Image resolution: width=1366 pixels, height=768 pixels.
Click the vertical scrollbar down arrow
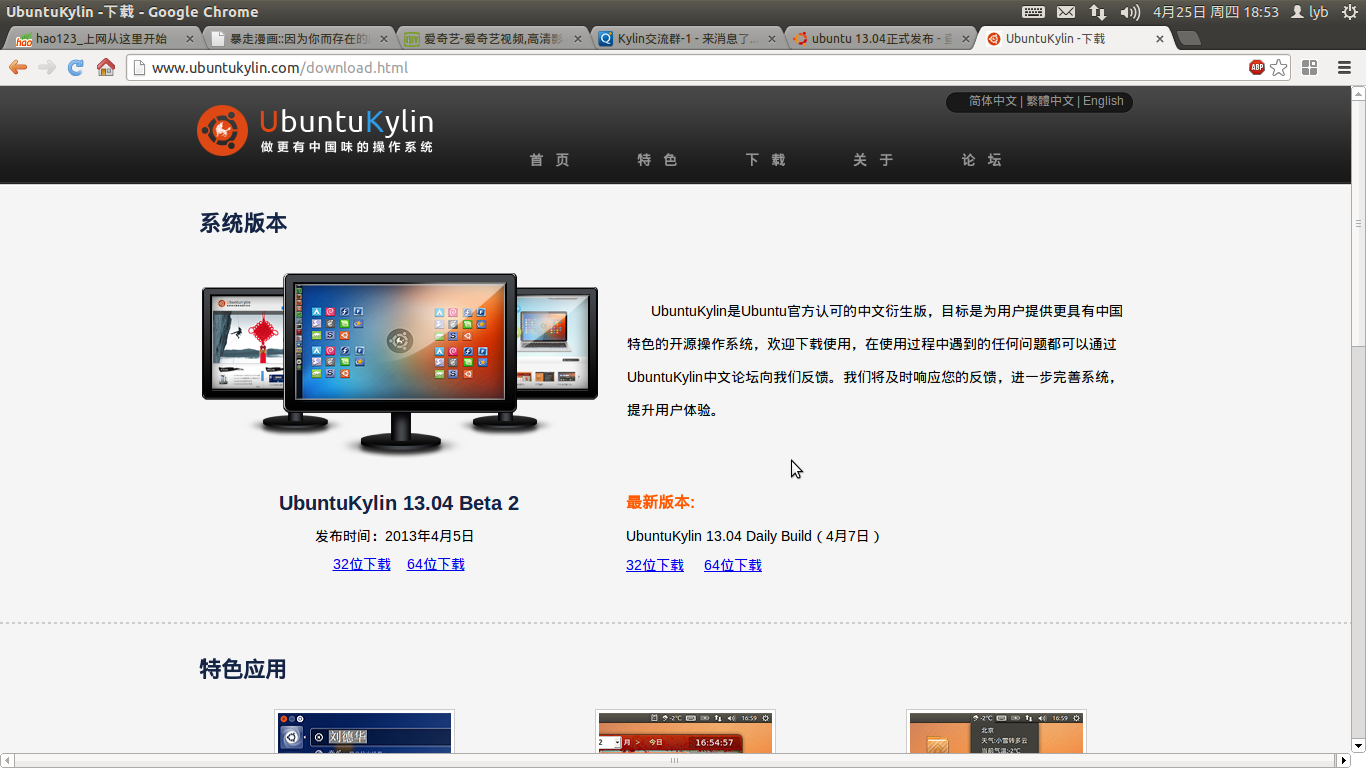[x=1358, y=745]
